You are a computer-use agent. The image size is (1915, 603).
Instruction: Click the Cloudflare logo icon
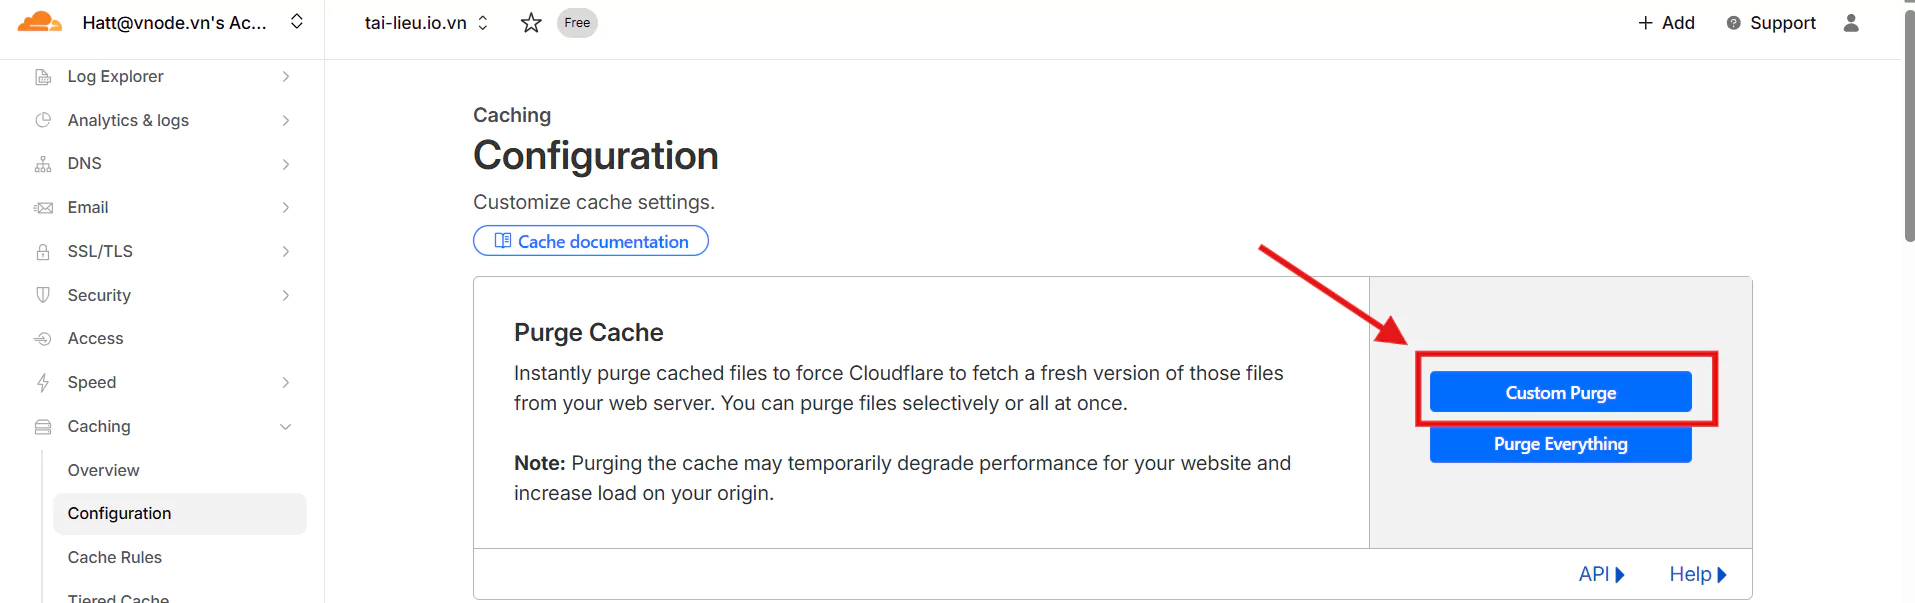point(40,22)
